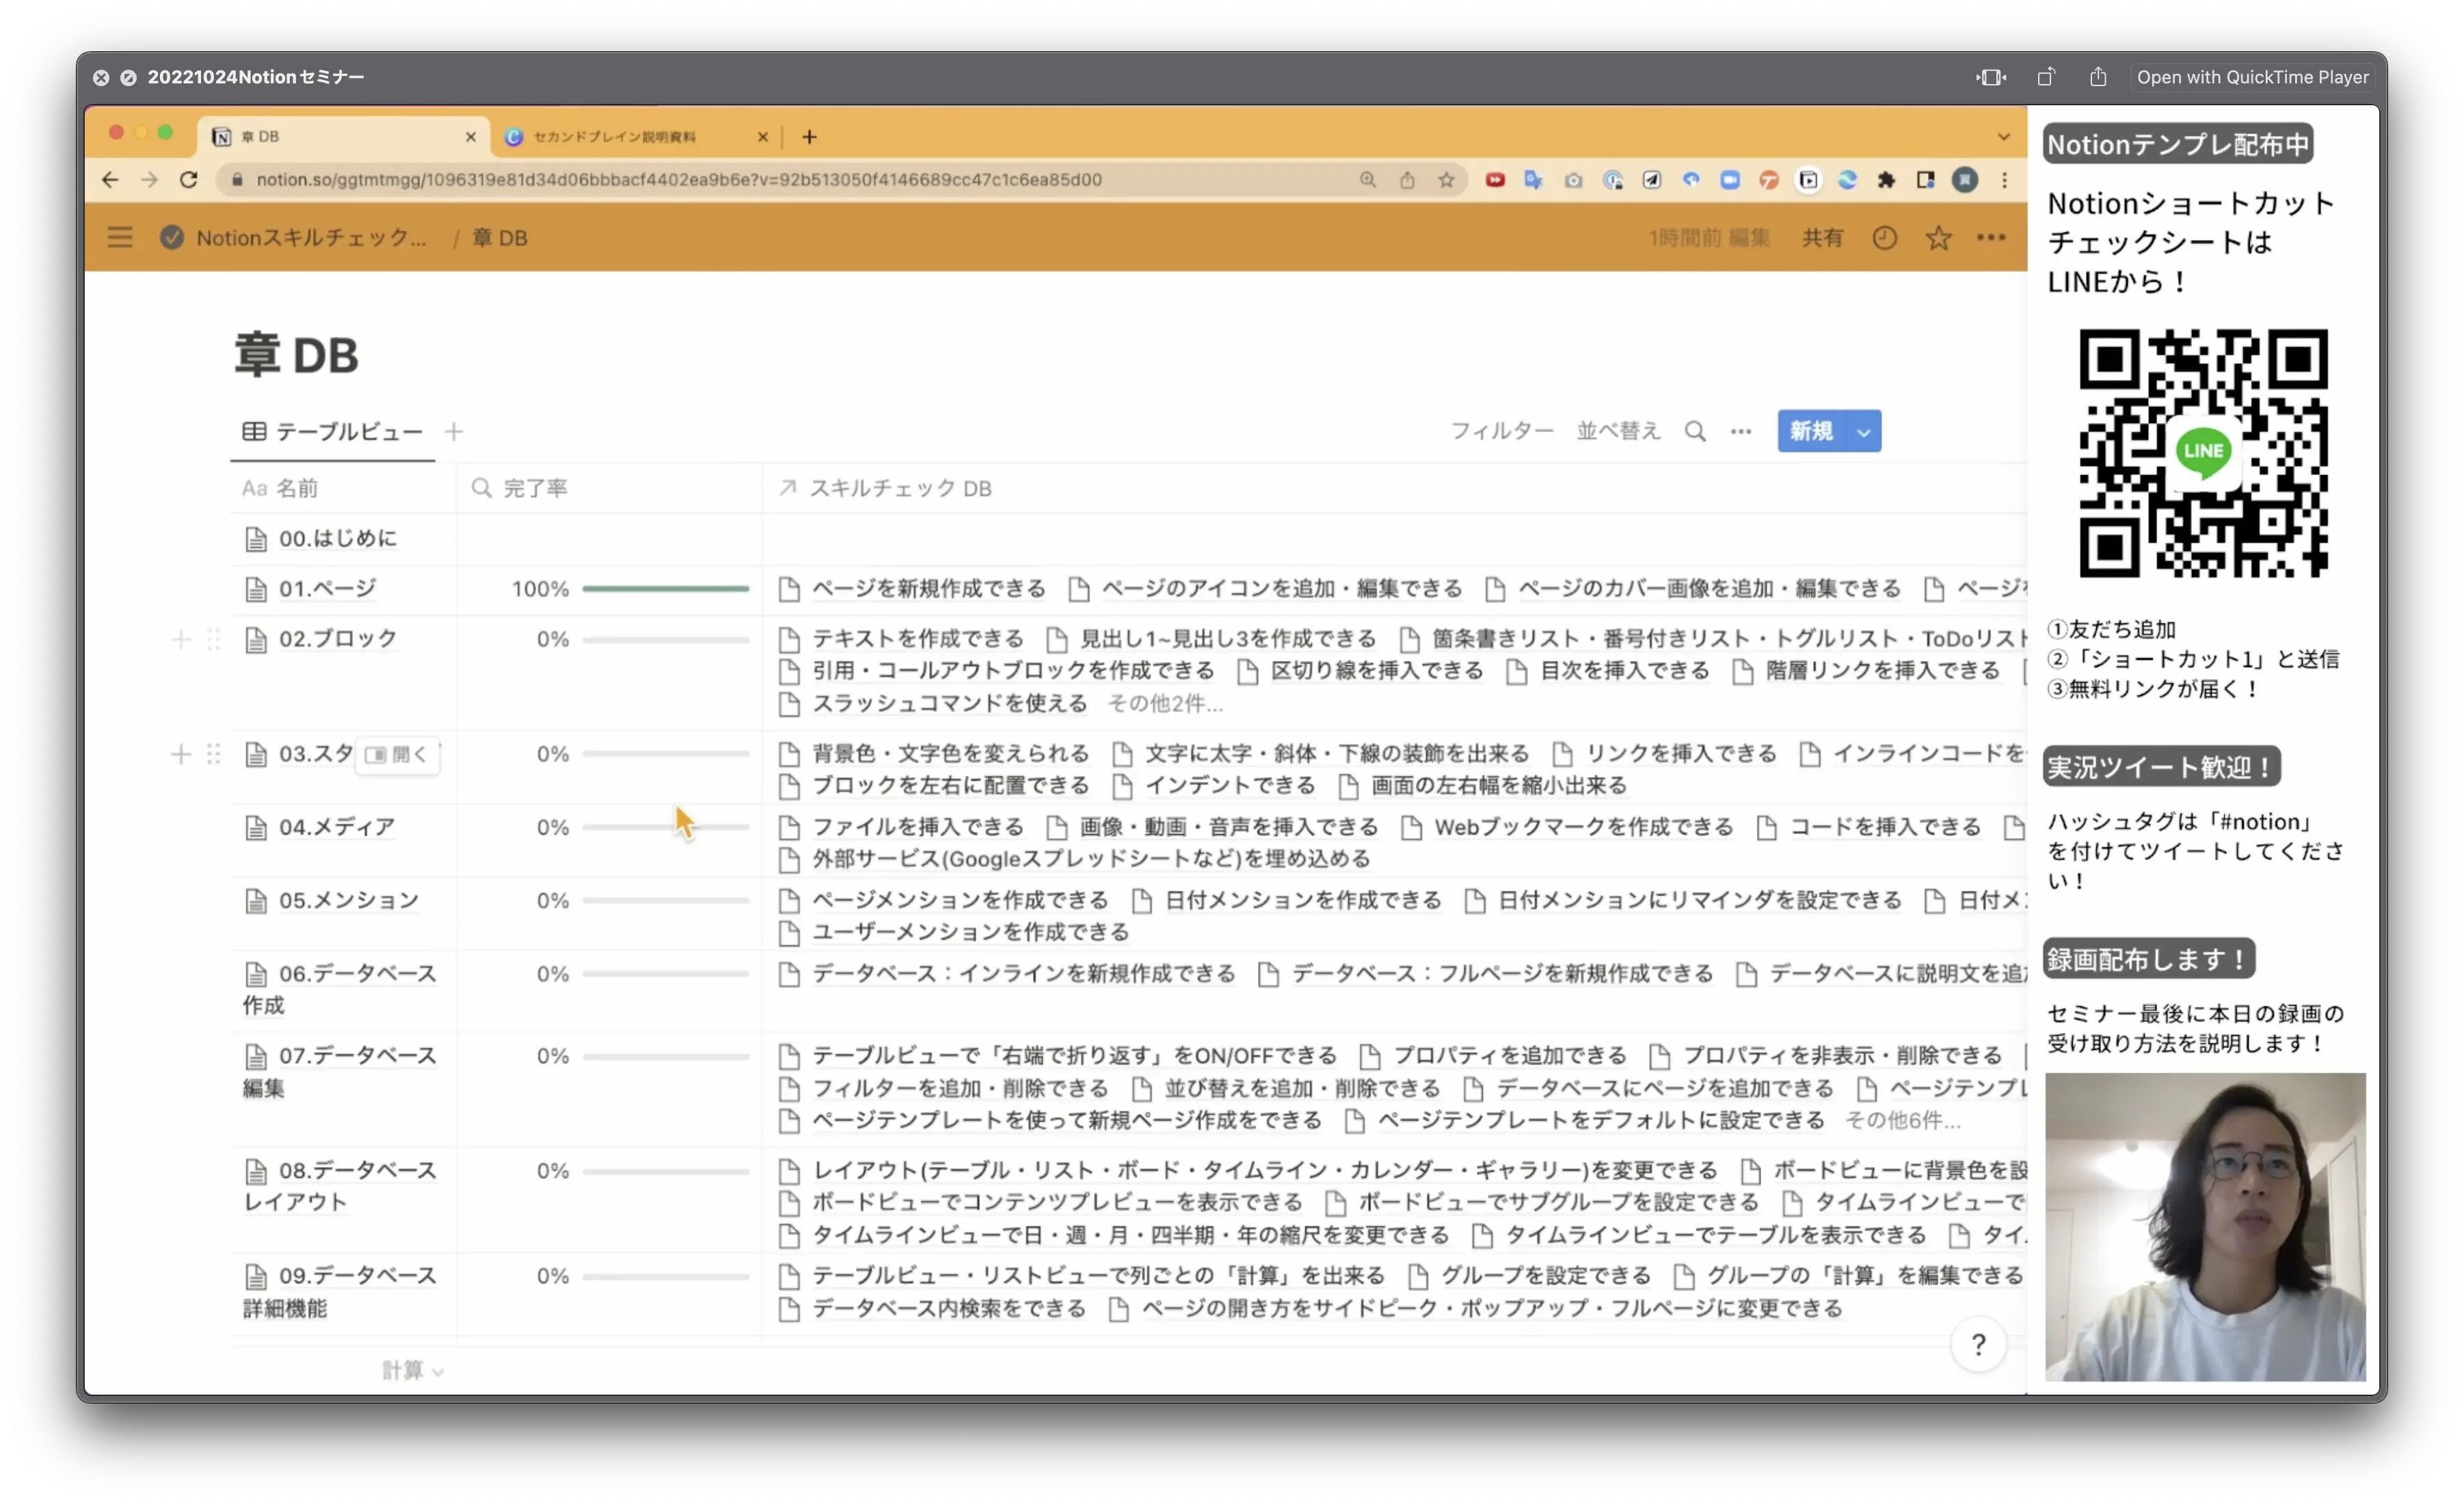Click the LINE QR code image
2464x1504 pixels.
pos(2203,452)
